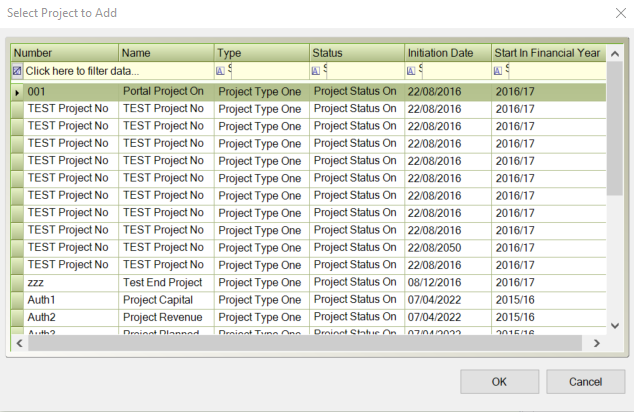Sort by the Name column header
The height and width of the screenshot is (412, 634).
tap(165, 53)
